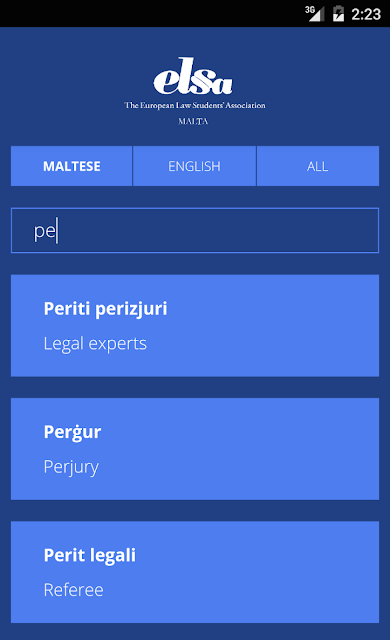Tap the "Legal experts" translation text

[x=95, y=344]
